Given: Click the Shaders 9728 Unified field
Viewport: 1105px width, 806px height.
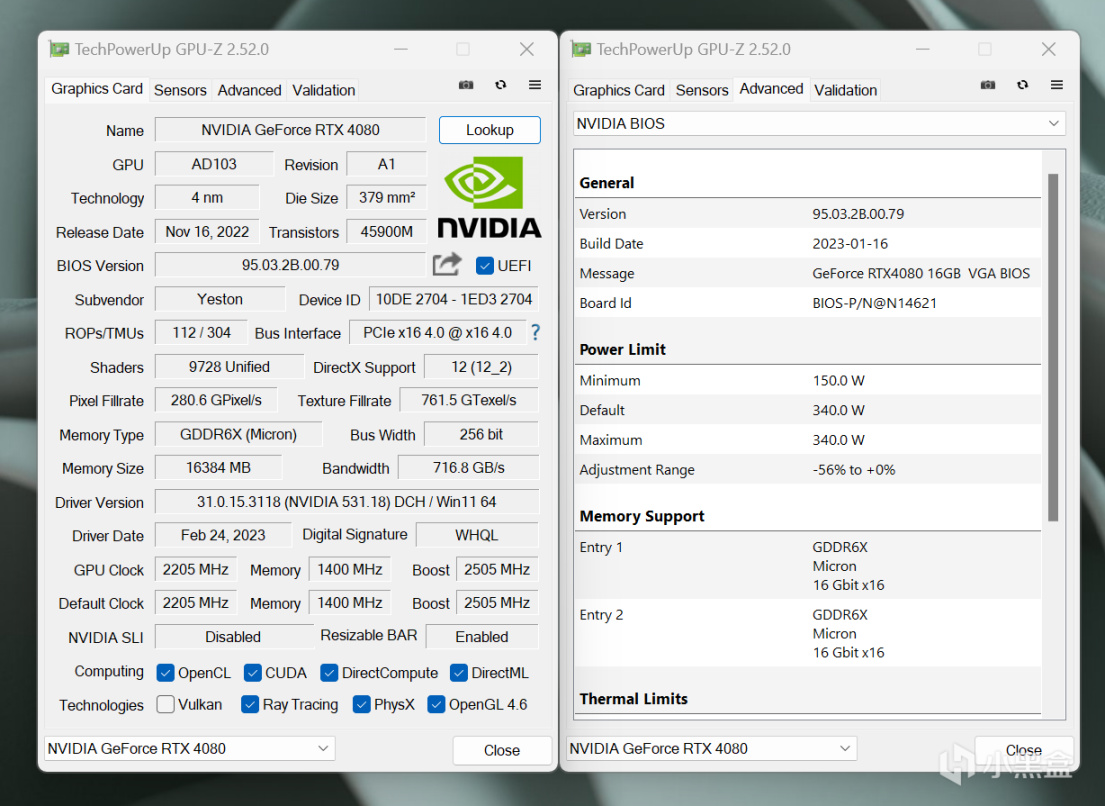Looking at the screenshot, I should [229, 366].
